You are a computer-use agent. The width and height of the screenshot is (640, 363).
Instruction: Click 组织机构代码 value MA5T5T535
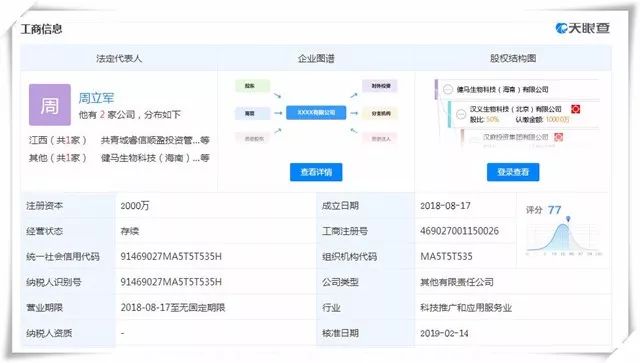[446, 256]
